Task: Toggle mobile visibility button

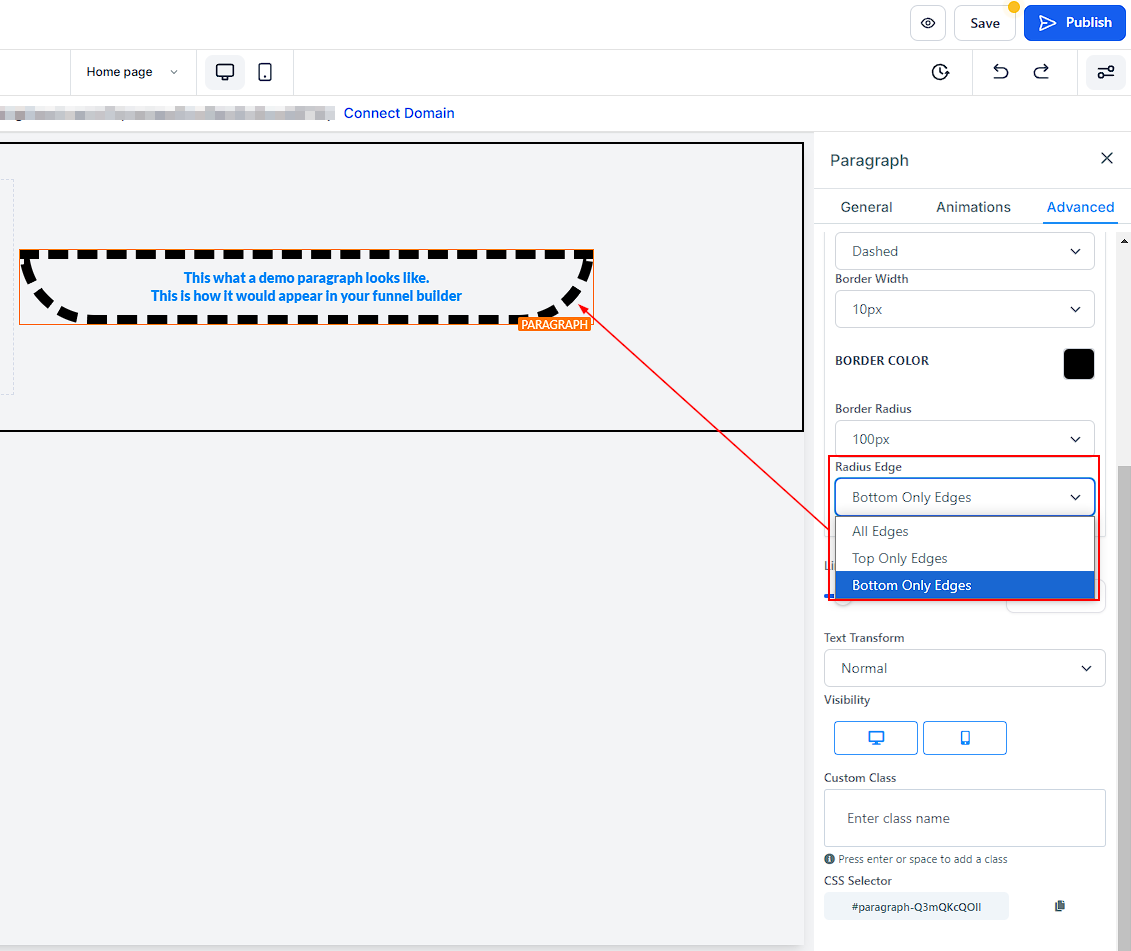Action: click(964, 738)
